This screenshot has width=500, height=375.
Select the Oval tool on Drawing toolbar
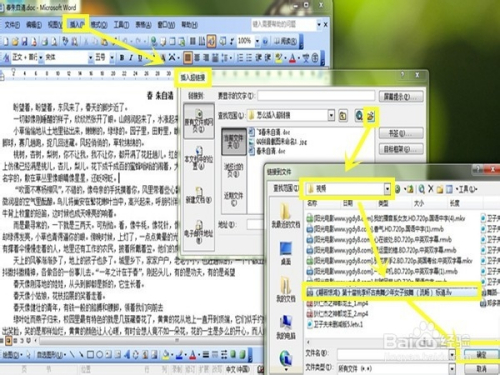[x=99, y=354]
